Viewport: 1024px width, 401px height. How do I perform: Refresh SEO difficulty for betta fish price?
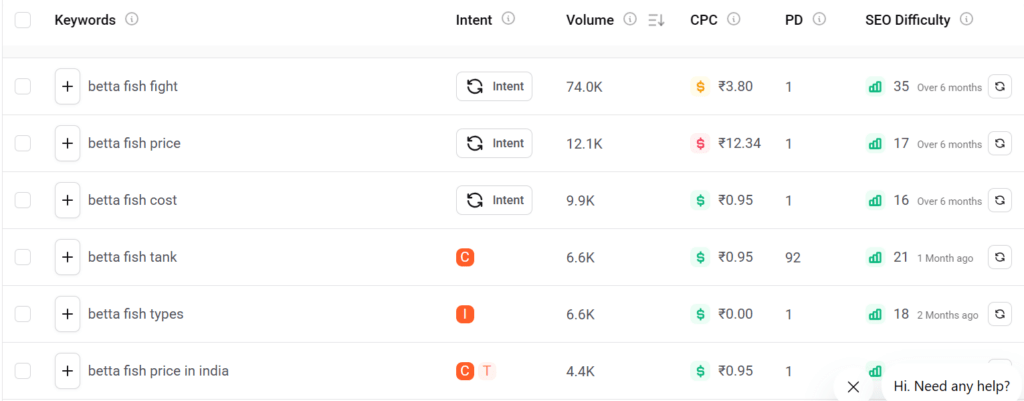[x=999, y=143]
